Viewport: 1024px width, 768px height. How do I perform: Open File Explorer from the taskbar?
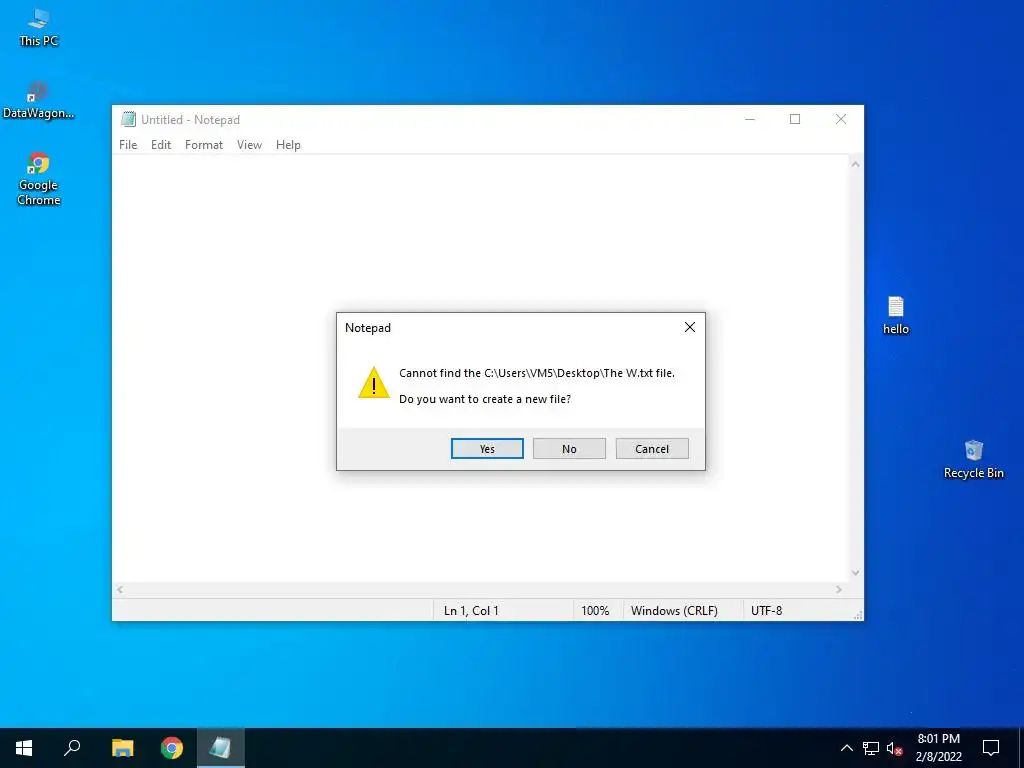coord(122,748)
